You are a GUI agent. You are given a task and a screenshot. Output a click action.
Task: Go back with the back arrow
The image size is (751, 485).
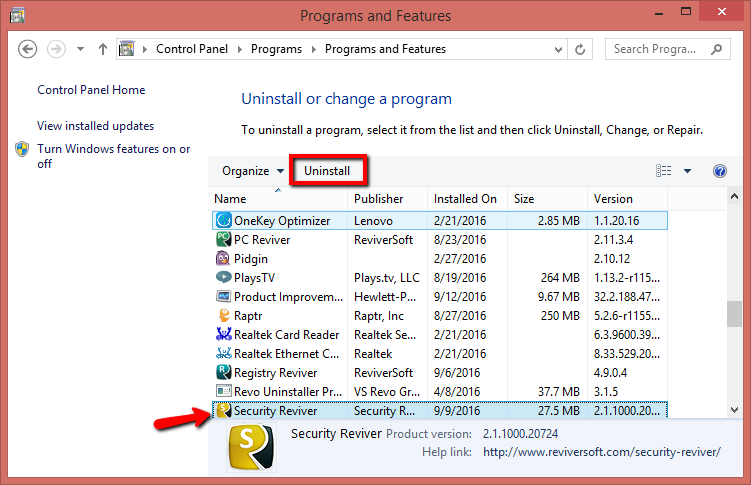[27, 49]
